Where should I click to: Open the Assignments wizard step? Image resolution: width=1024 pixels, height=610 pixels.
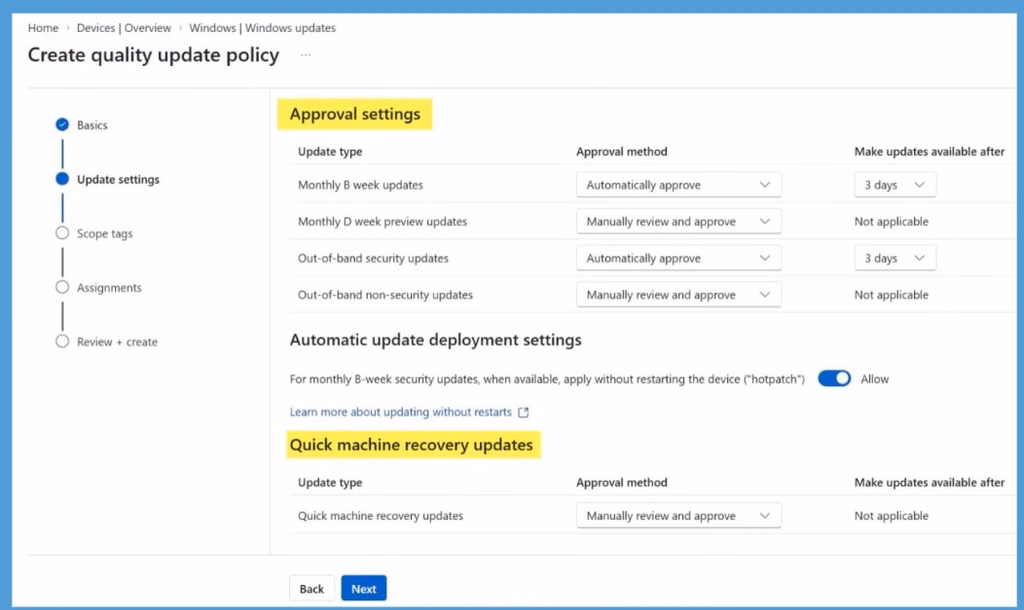click(109, 287)
